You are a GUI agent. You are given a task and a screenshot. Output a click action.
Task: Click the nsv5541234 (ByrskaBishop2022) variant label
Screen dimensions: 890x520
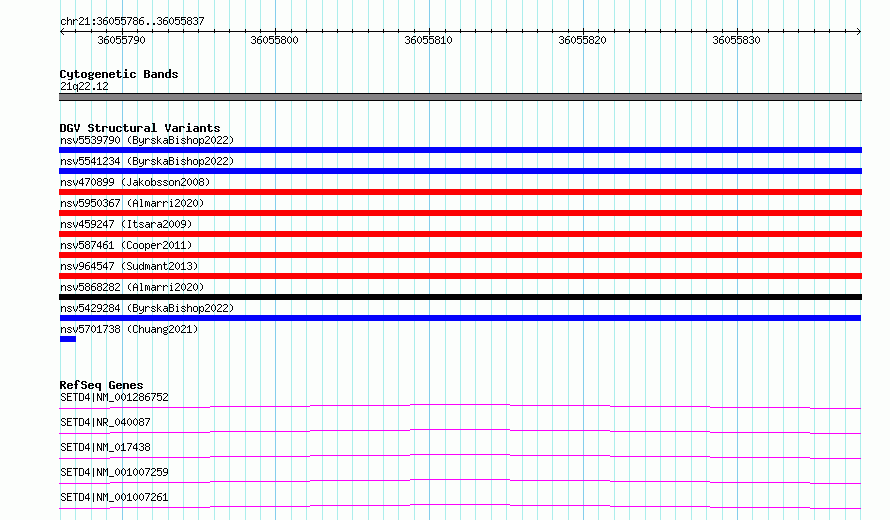(147, 161)
